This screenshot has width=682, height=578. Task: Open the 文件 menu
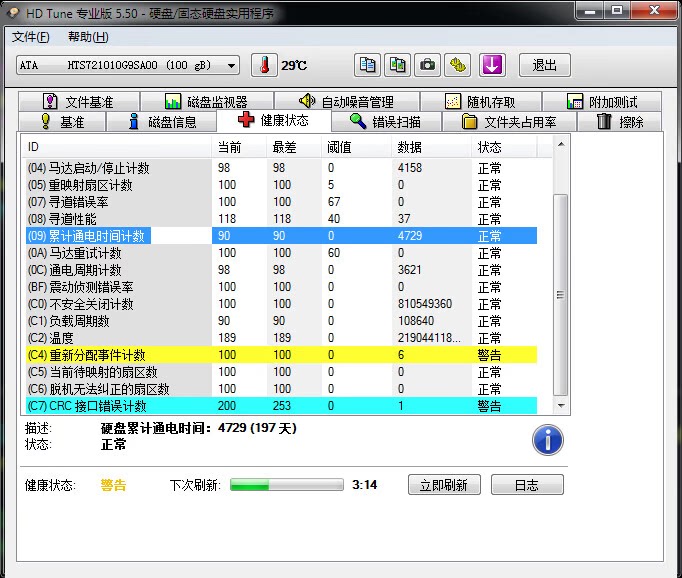(30, 37)
